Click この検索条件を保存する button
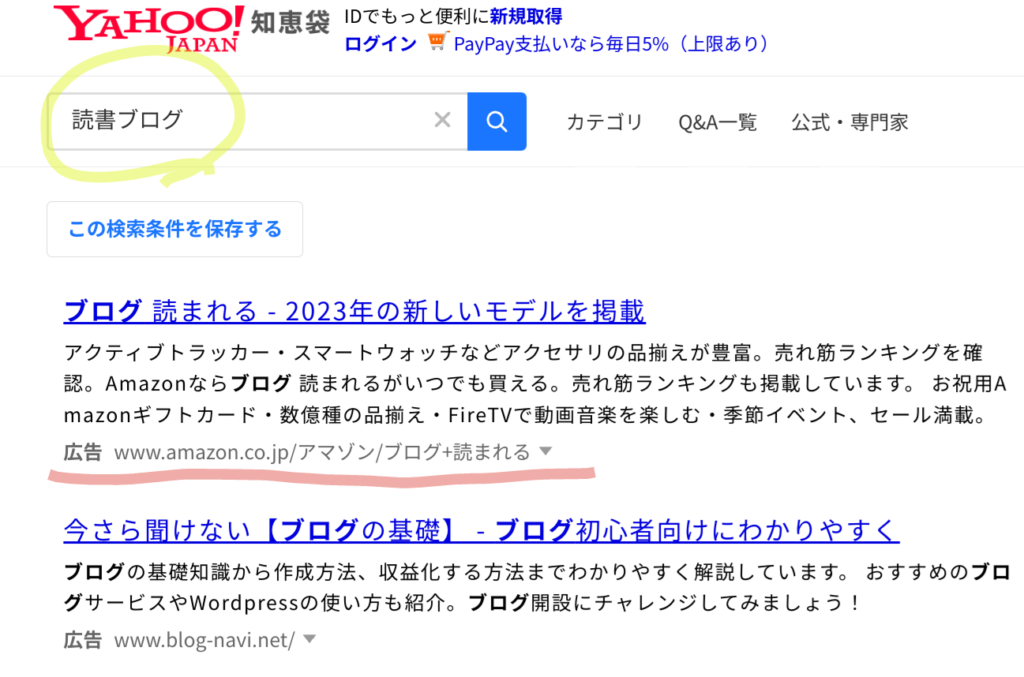Image resolution: width=1024 pixels, height=677 pixels. pyautogui.click(x=174, y=229)
